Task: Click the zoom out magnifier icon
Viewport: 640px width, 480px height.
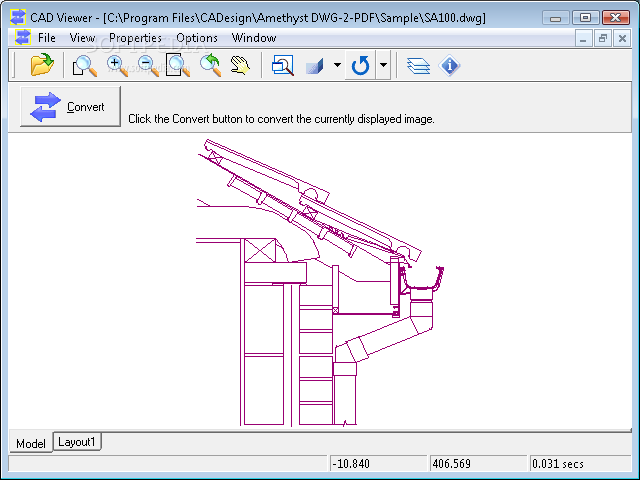Action: coord(148,65)
